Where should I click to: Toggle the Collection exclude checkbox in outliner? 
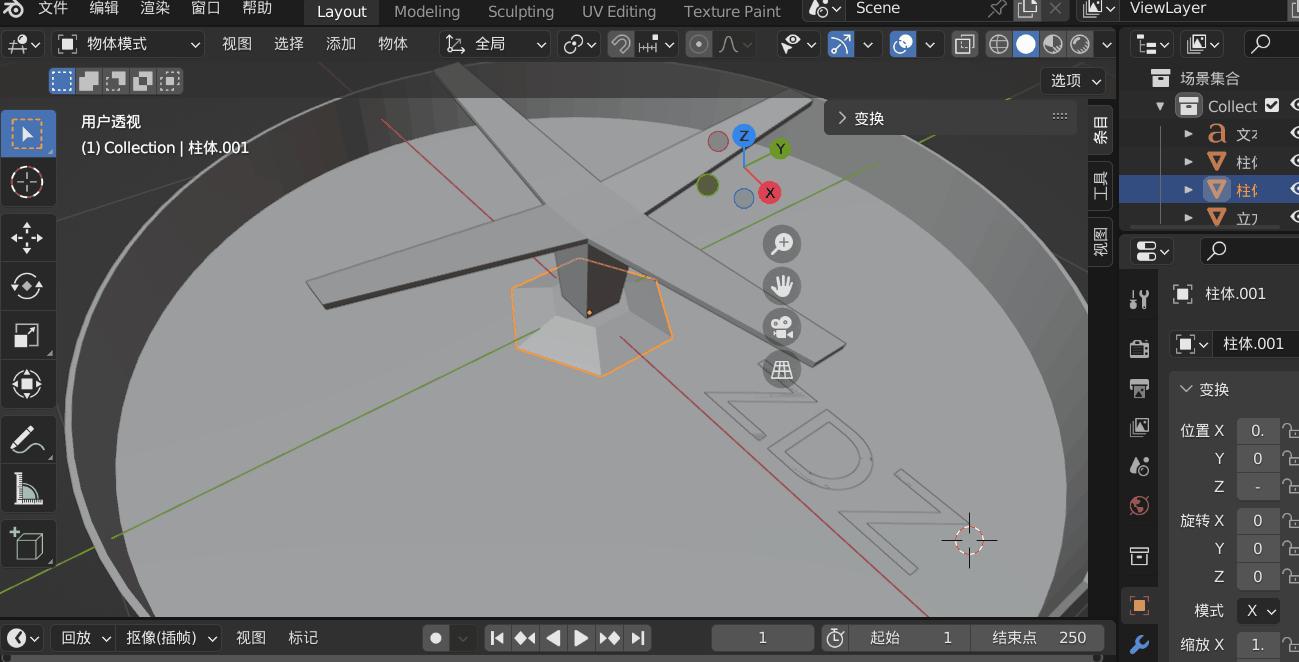(x=1272, y=106)
